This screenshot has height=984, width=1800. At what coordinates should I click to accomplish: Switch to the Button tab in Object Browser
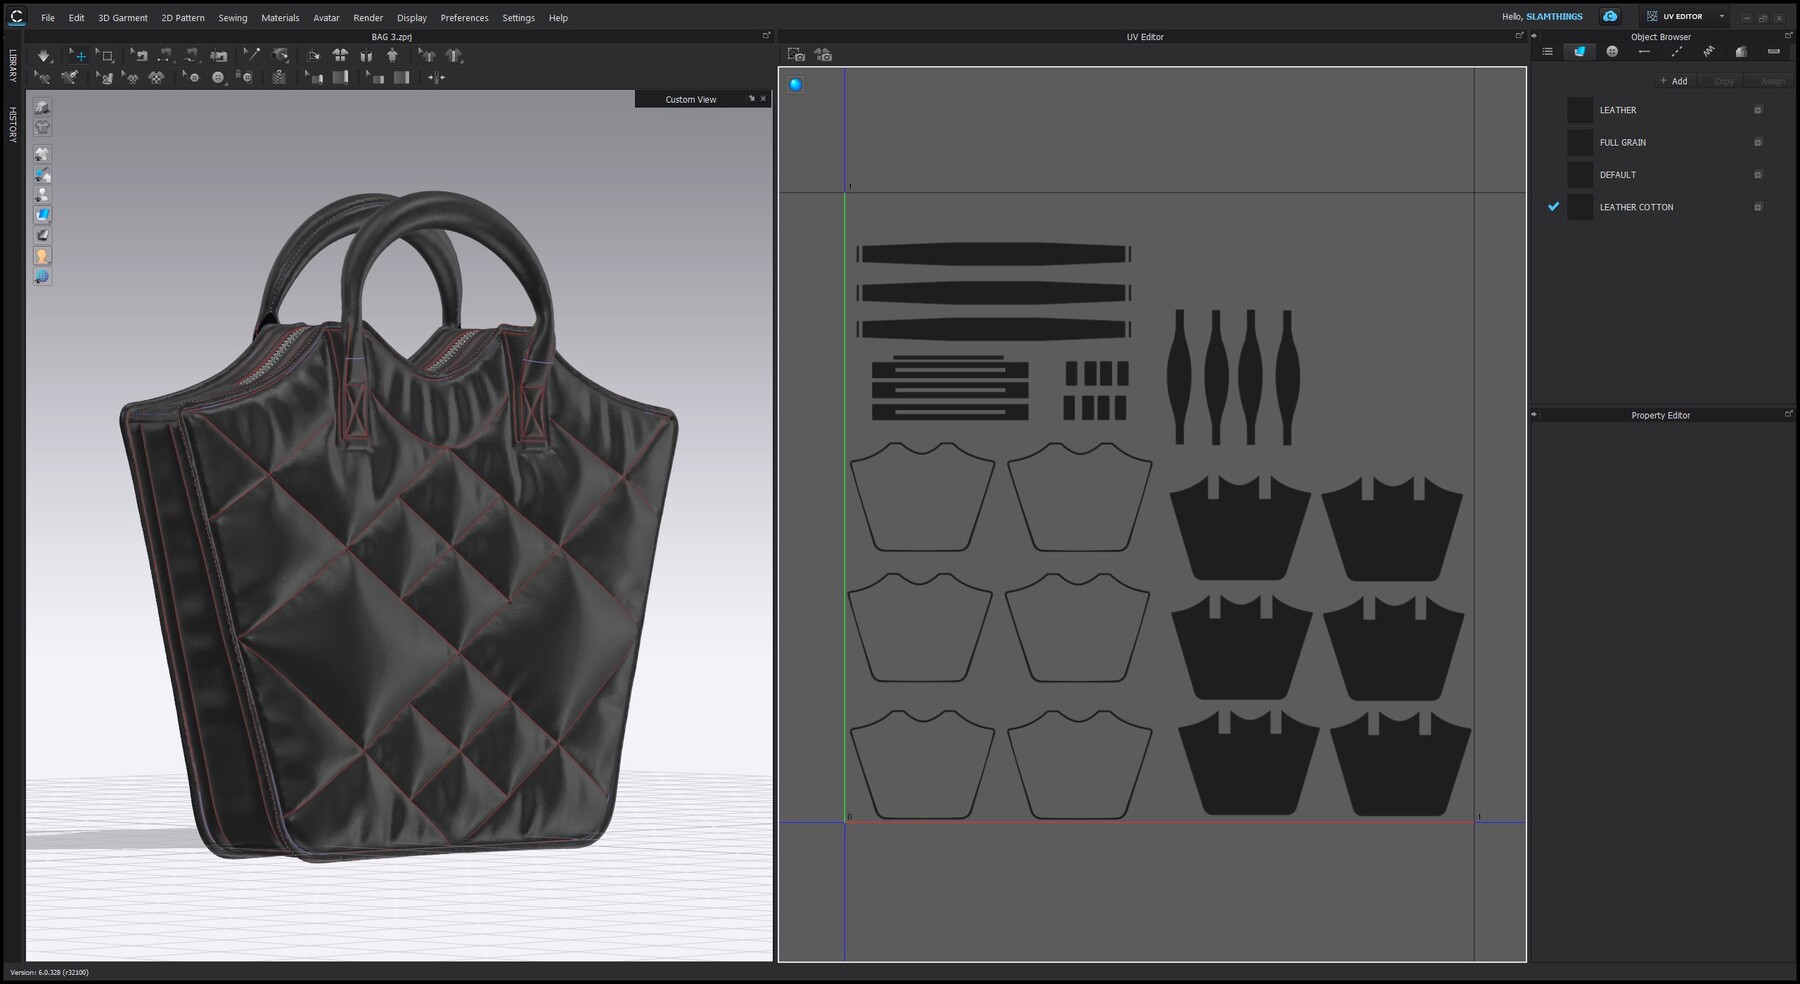(1612, 51)
